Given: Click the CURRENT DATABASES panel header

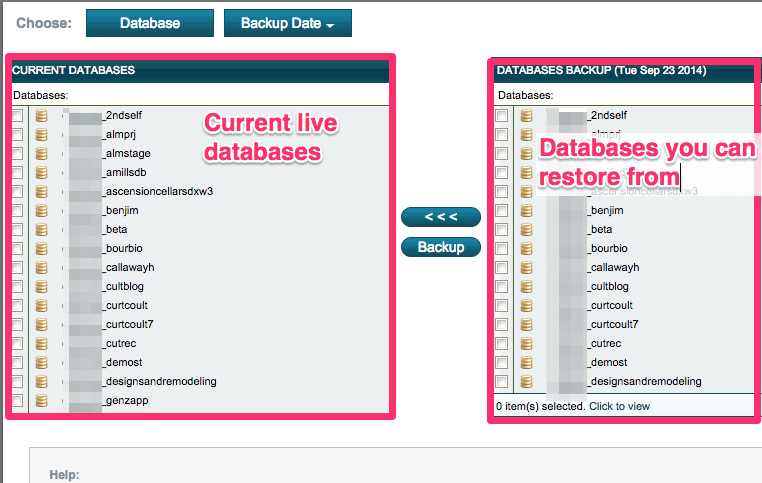Looking at the screenshot, I should (200, 70).
